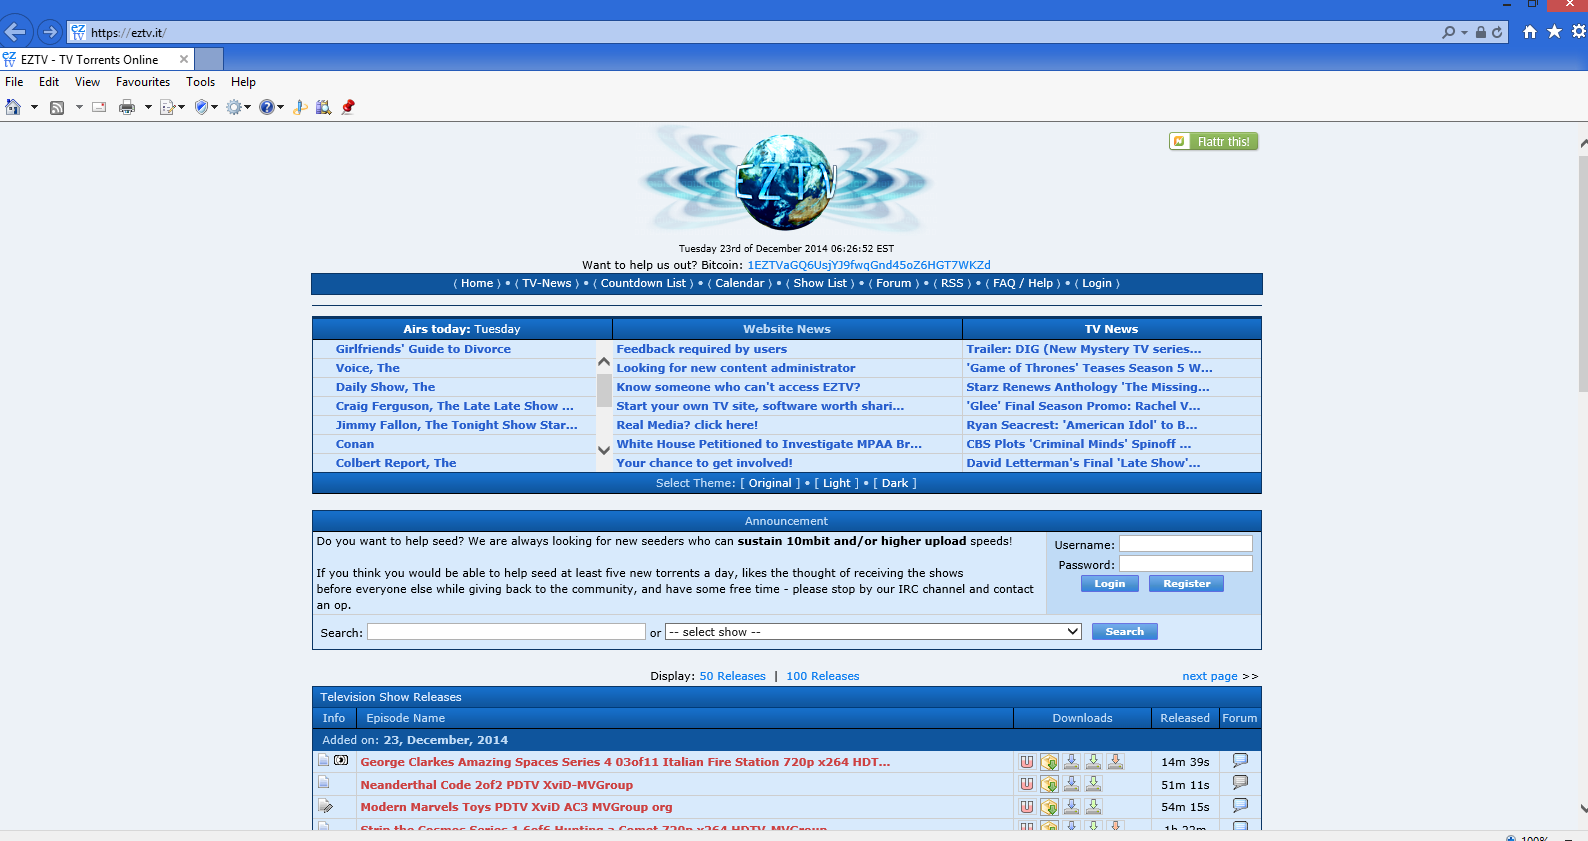
Task: Select the EZTV - TV Torrents Online tab
Action: pos(96,59)
